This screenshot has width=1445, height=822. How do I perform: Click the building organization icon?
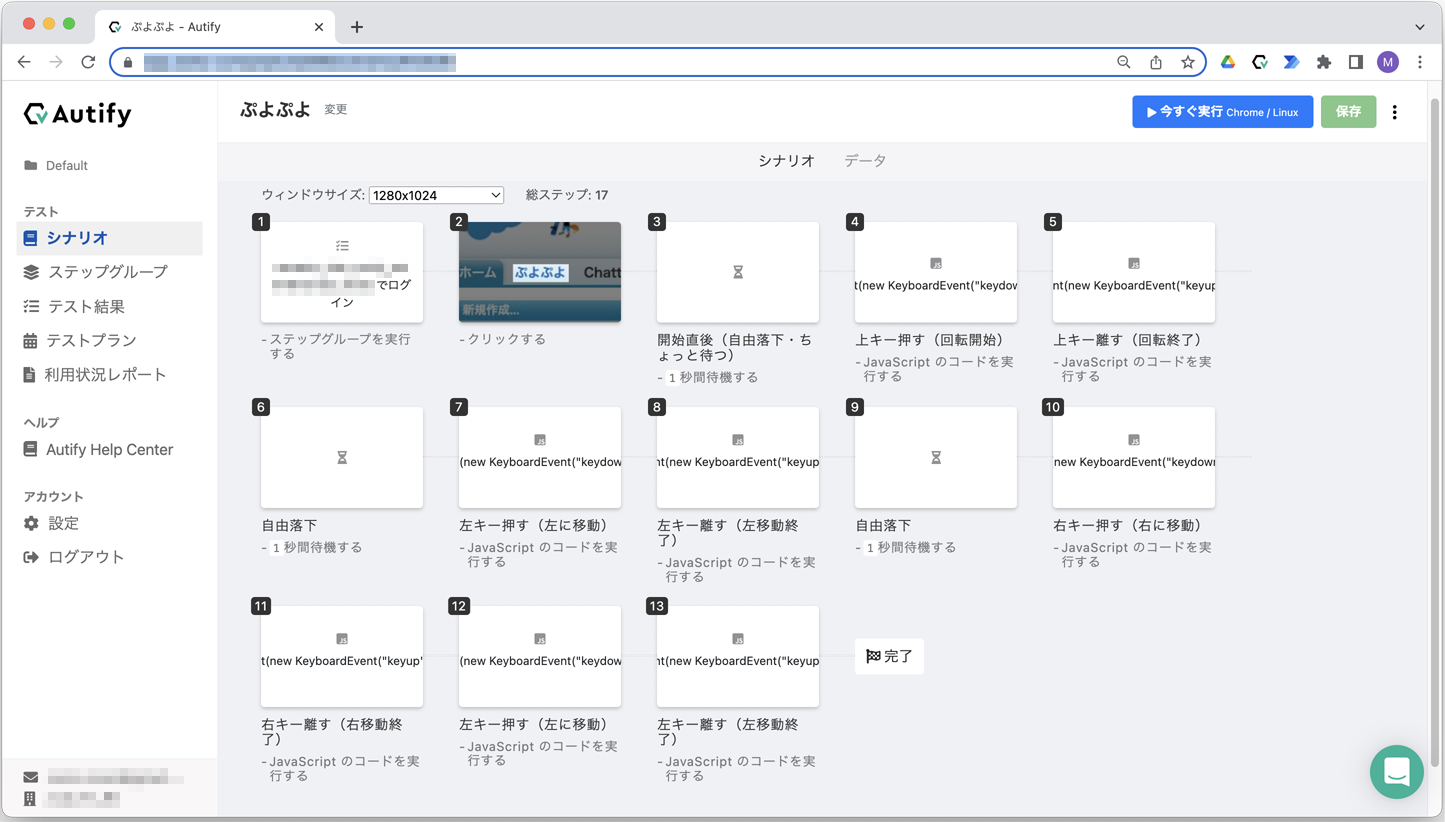click(x=31, y=798)
